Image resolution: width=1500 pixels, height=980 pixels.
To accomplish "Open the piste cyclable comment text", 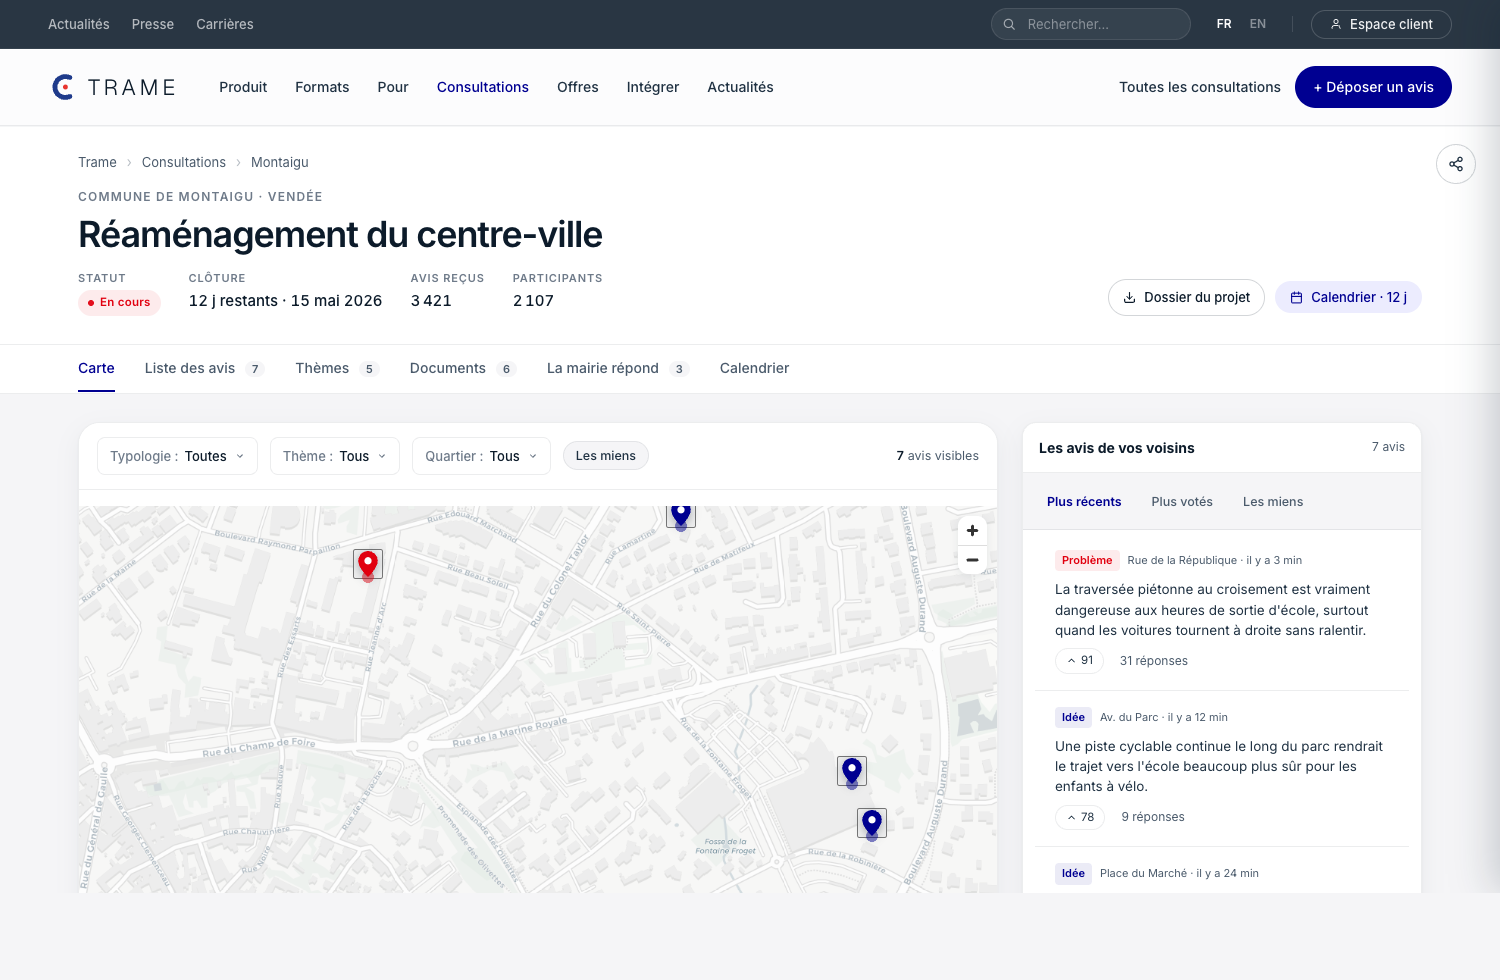I will (x=1219, y=766).
